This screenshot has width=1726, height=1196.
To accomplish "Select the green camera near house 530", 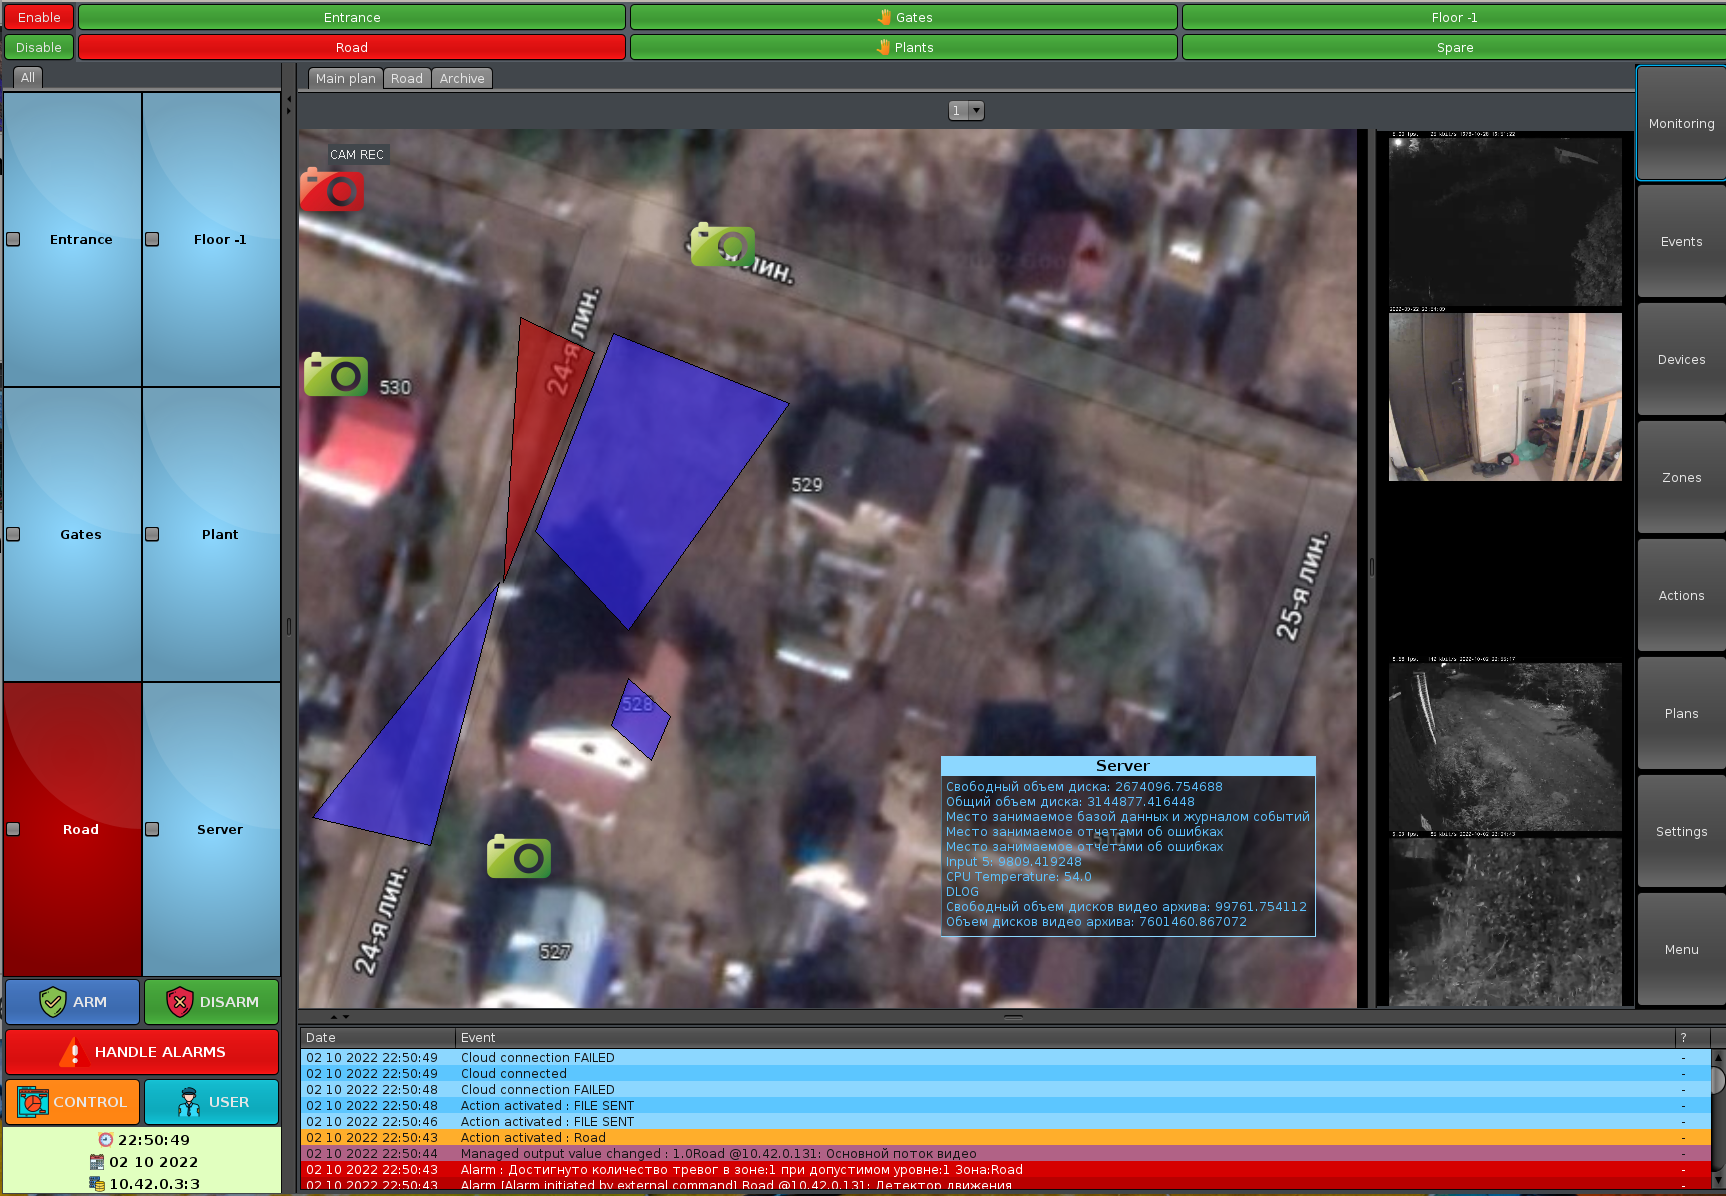I will [x=336, y=376].
